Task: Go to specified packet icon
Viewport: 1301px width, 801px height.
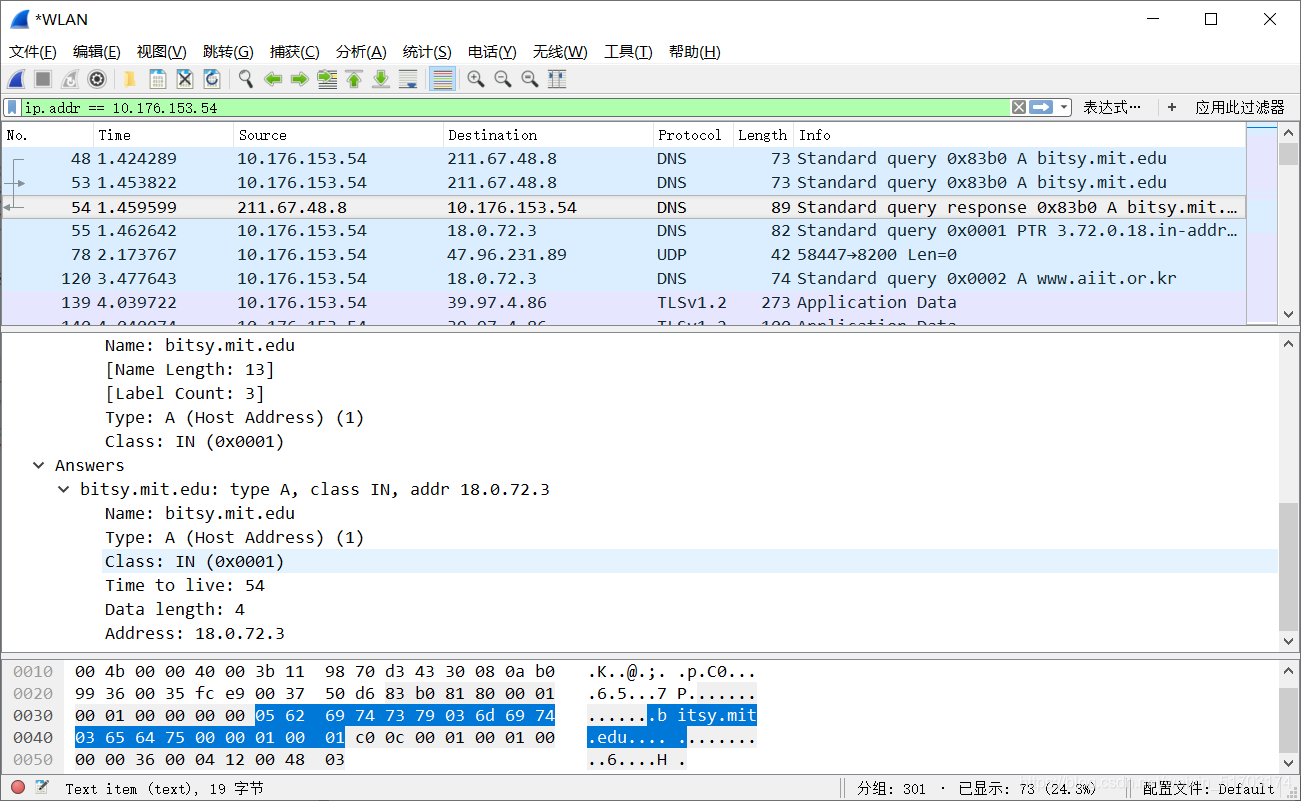Action: coord(327,79)
